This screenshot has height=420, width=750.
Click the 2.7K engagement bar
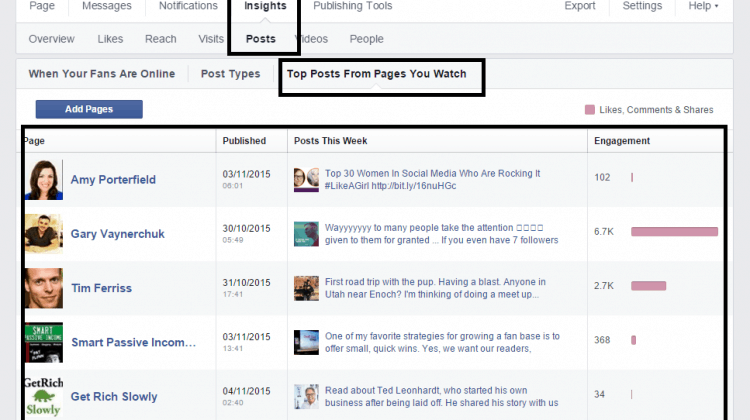point(649,286)
